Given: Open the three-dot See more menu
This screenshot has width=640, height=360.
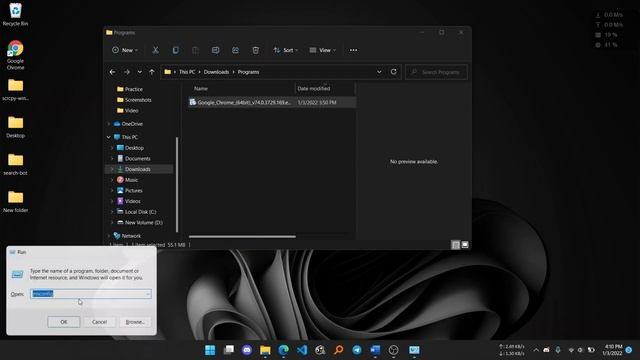Looking at the screenshot, I should coord(353,50).
